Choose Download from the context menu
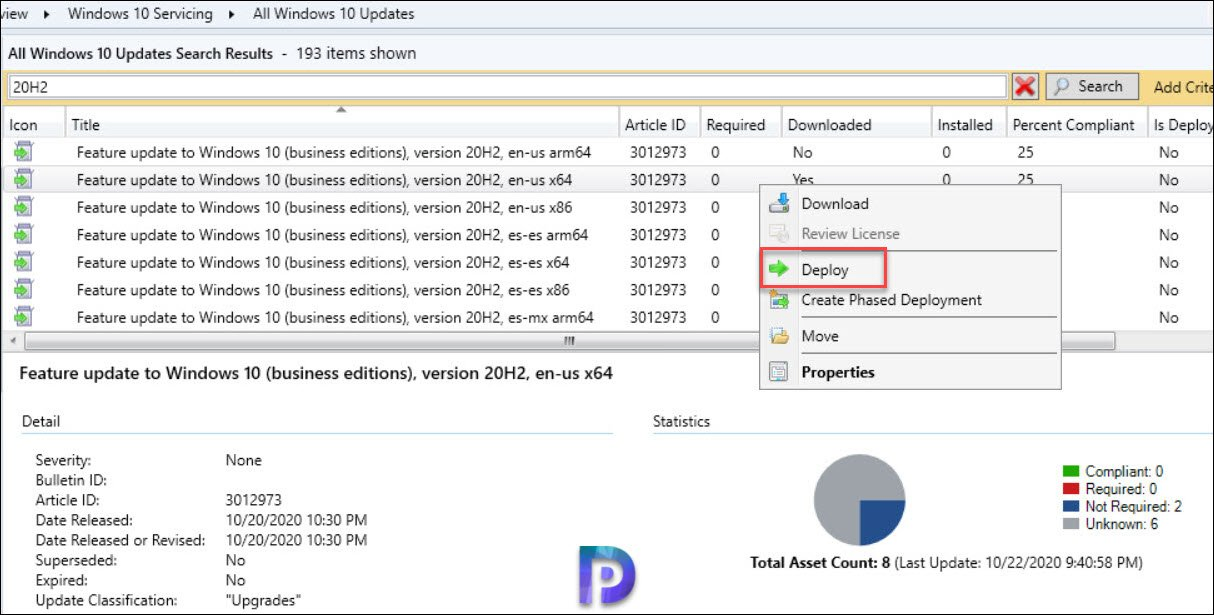The width and height of the screenshot is (1214, 615). coord(835,204)
